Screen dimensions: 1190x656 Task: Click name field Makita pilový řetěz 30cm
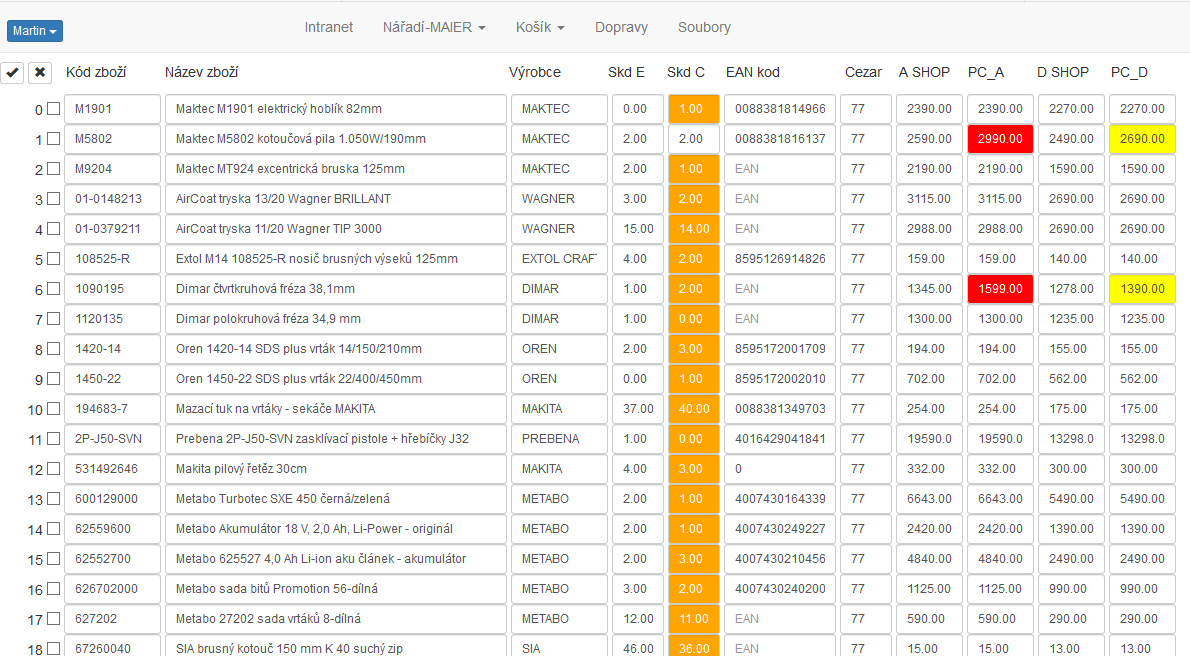pyautogui.click(x=336, y=469)
